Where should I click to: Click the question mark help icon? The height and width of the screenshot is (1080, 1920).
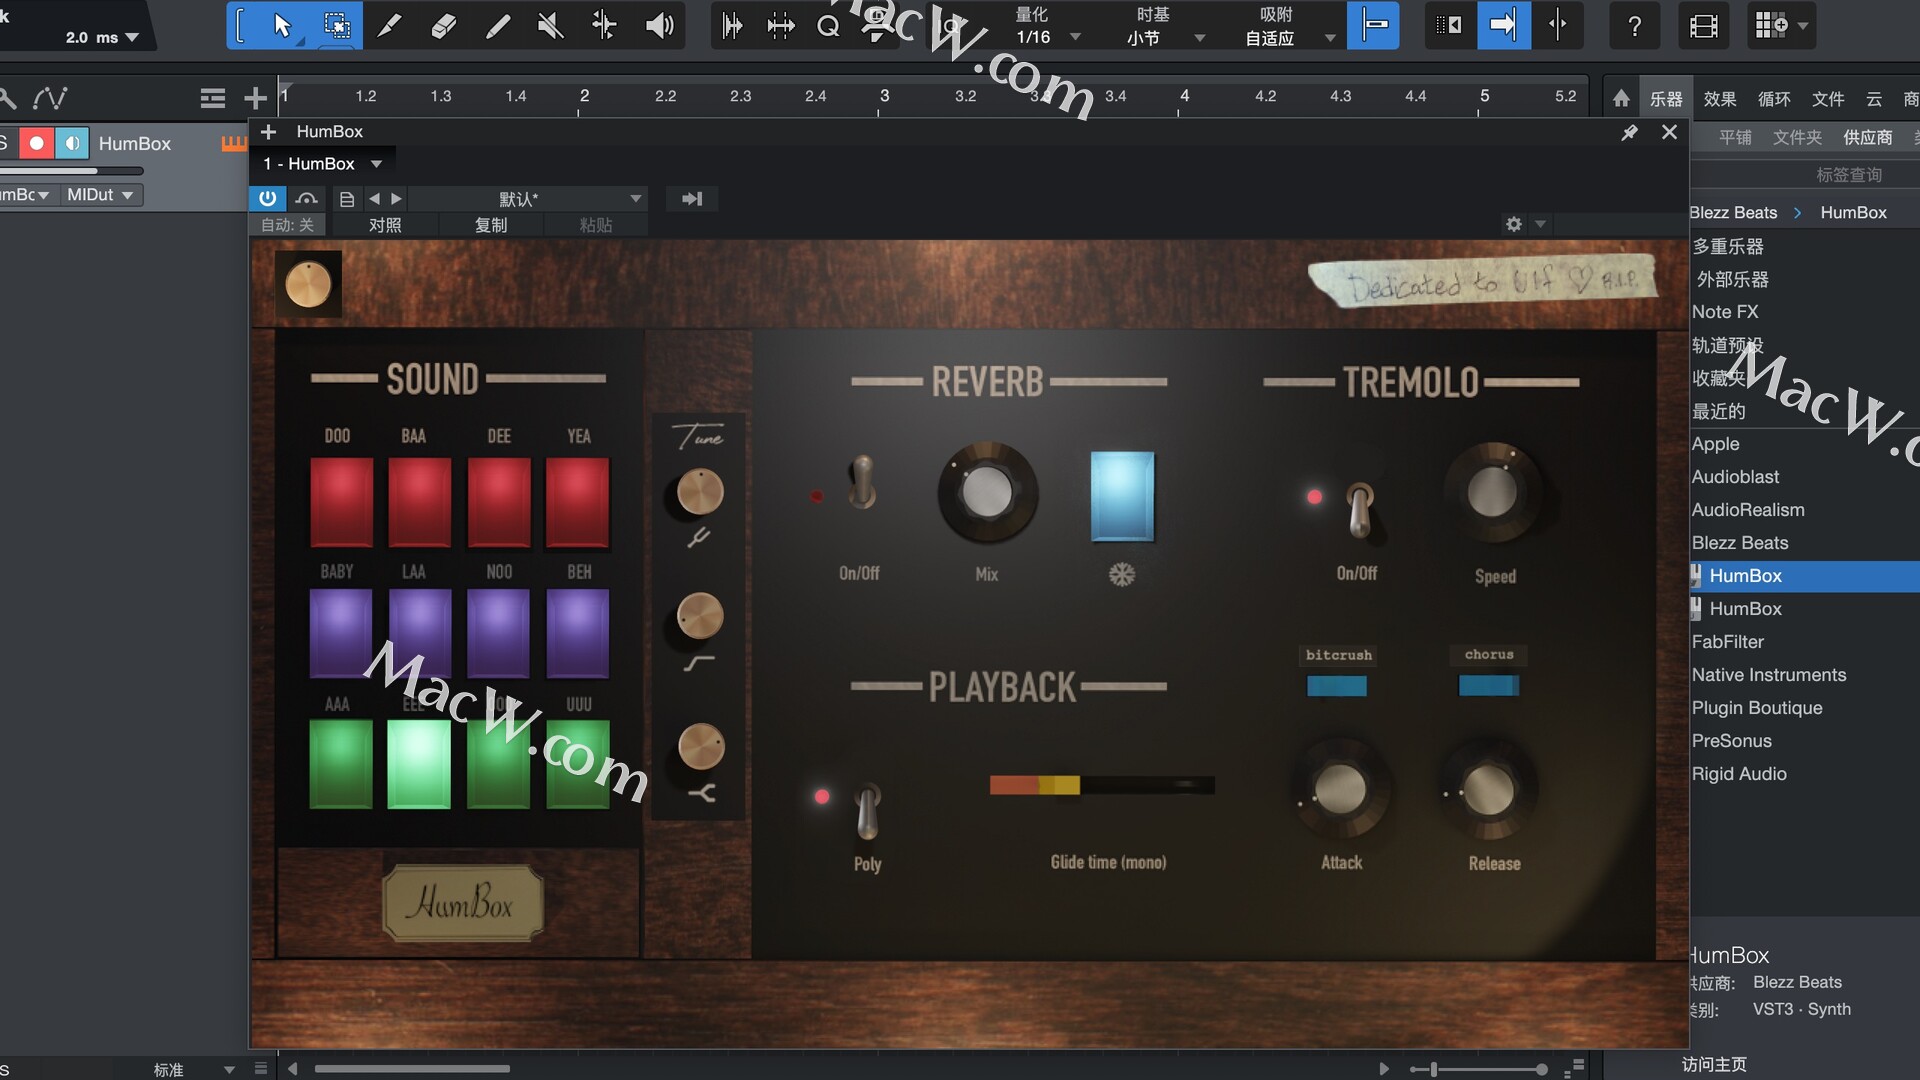pyautogui.click(x=1635, y=26)
